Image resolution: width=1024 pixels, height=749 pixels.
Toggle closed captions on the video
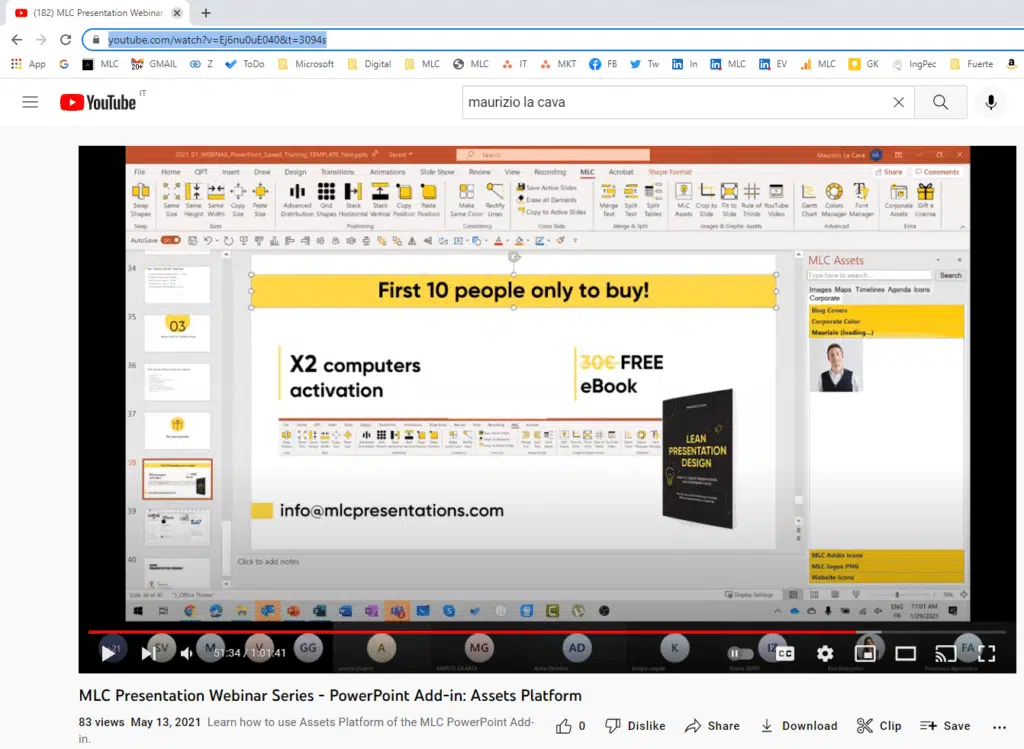pos(785,653)
